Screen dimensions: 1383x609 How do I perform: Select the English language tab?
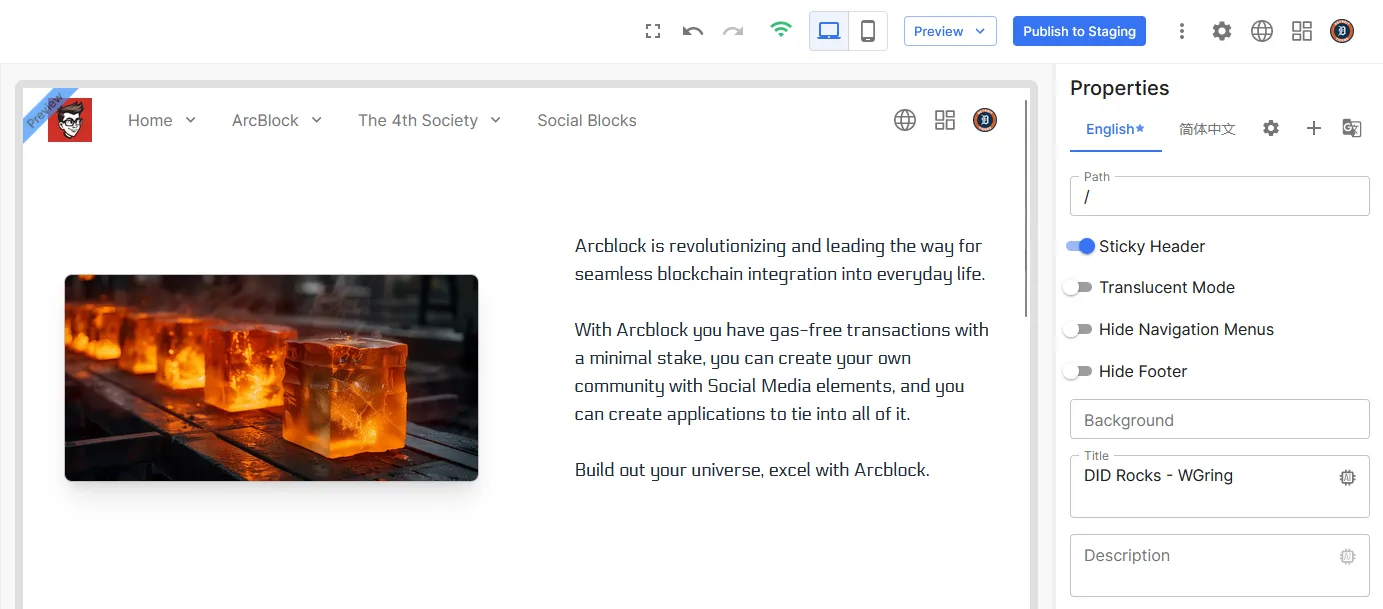pos(1115,129)
